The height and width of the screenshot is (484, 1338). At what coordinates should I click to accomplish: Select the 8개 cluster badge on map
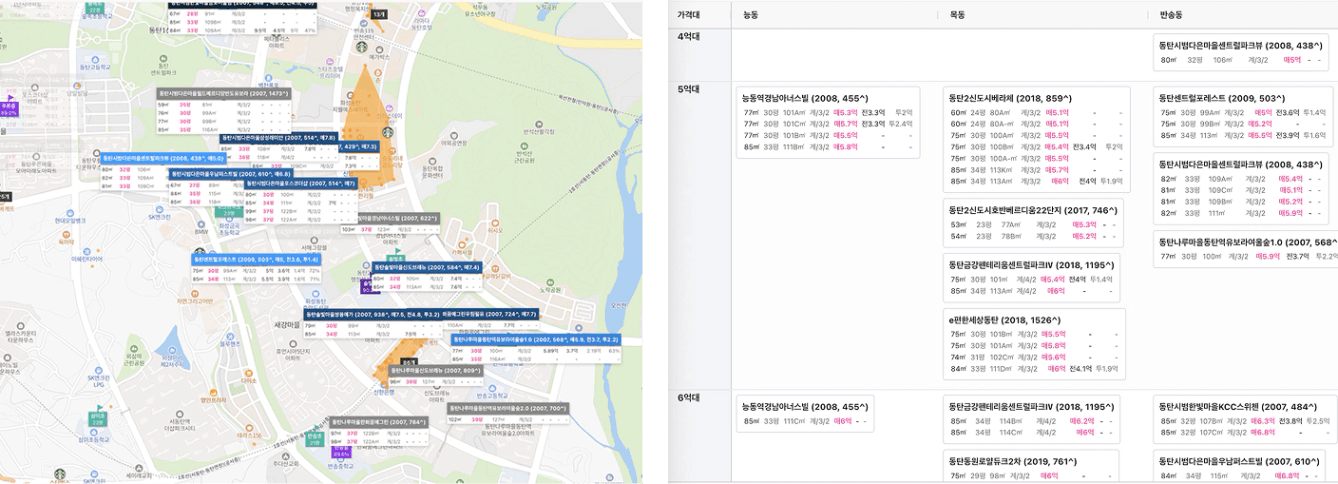coord(409,362)
